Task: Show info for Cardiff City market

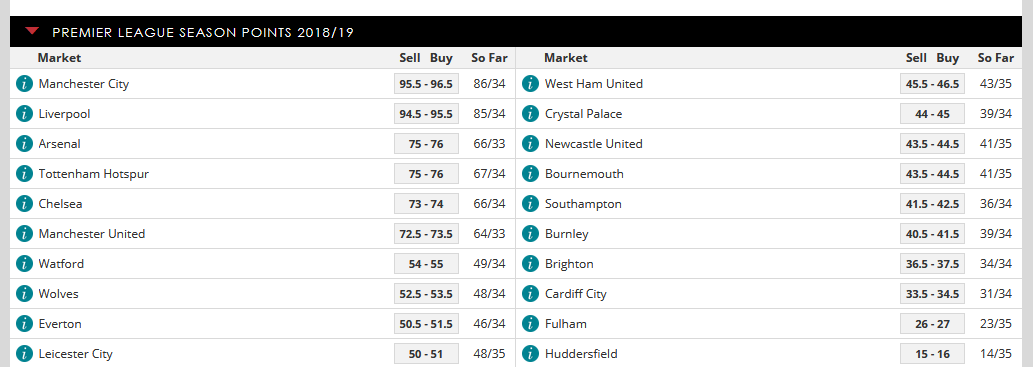Action: tap(531, 294)
